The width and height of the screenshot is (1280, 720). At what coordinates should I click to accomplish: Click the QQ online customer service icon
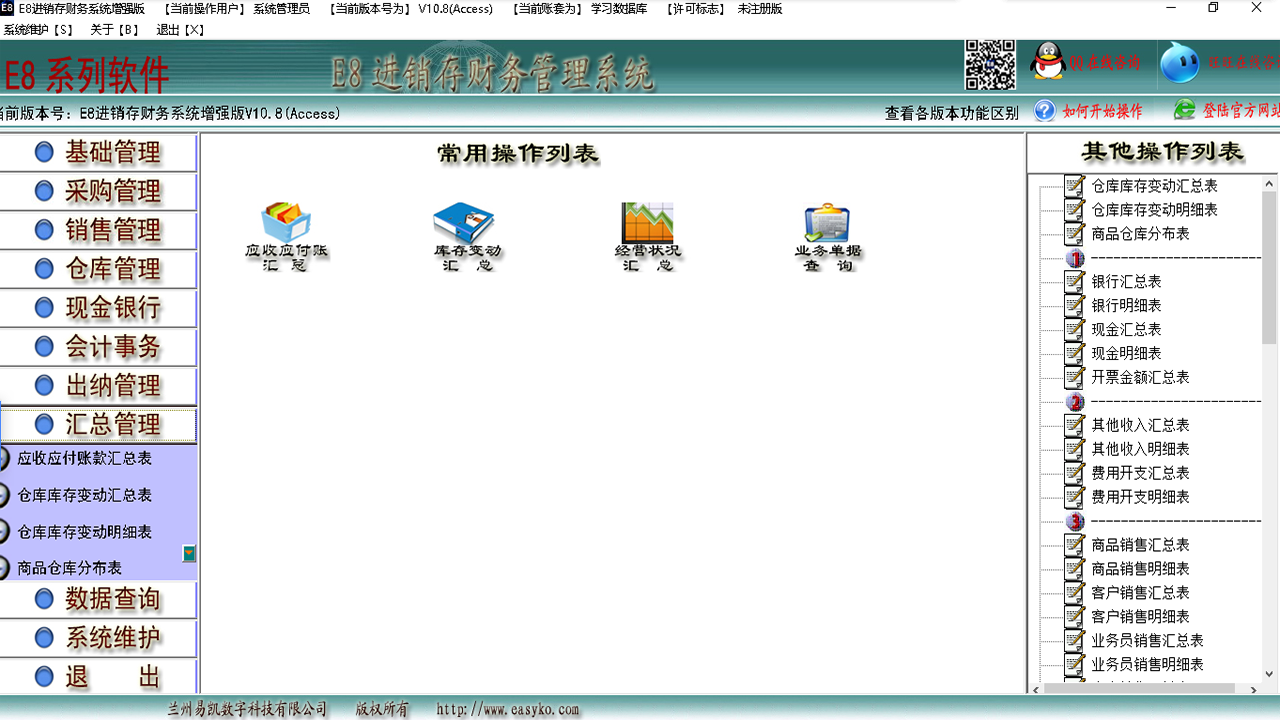point(1046,60)
